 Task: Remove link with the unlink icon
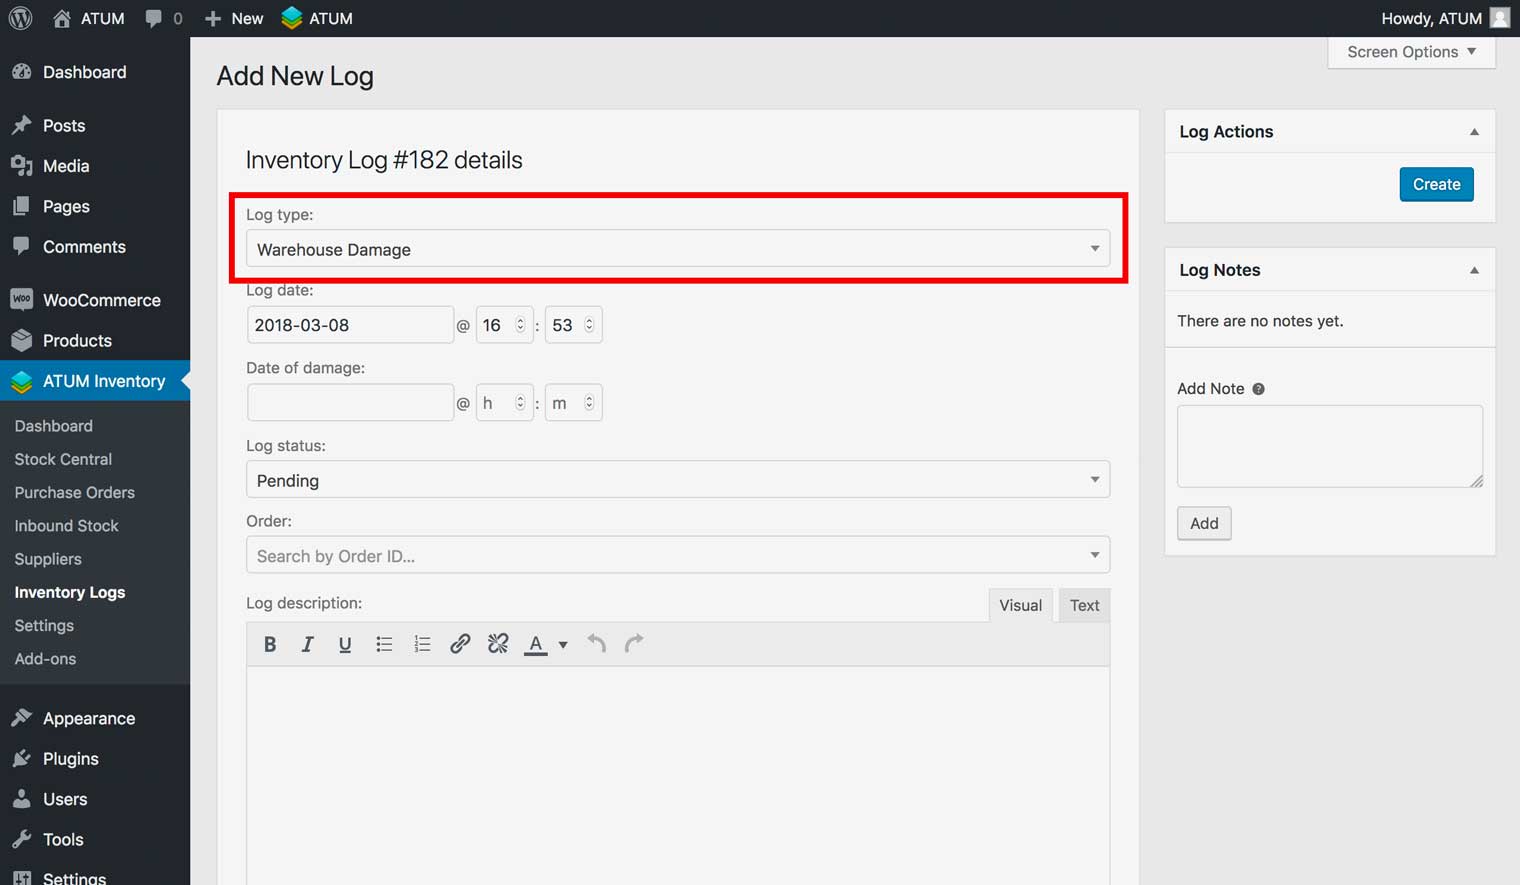(498, 644)
